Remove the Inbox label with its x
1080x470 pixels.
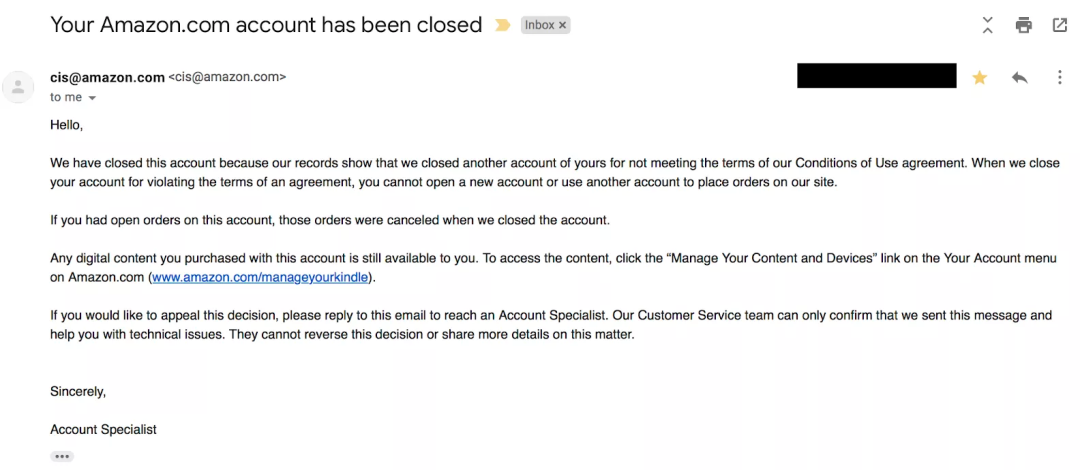[562, 25]
